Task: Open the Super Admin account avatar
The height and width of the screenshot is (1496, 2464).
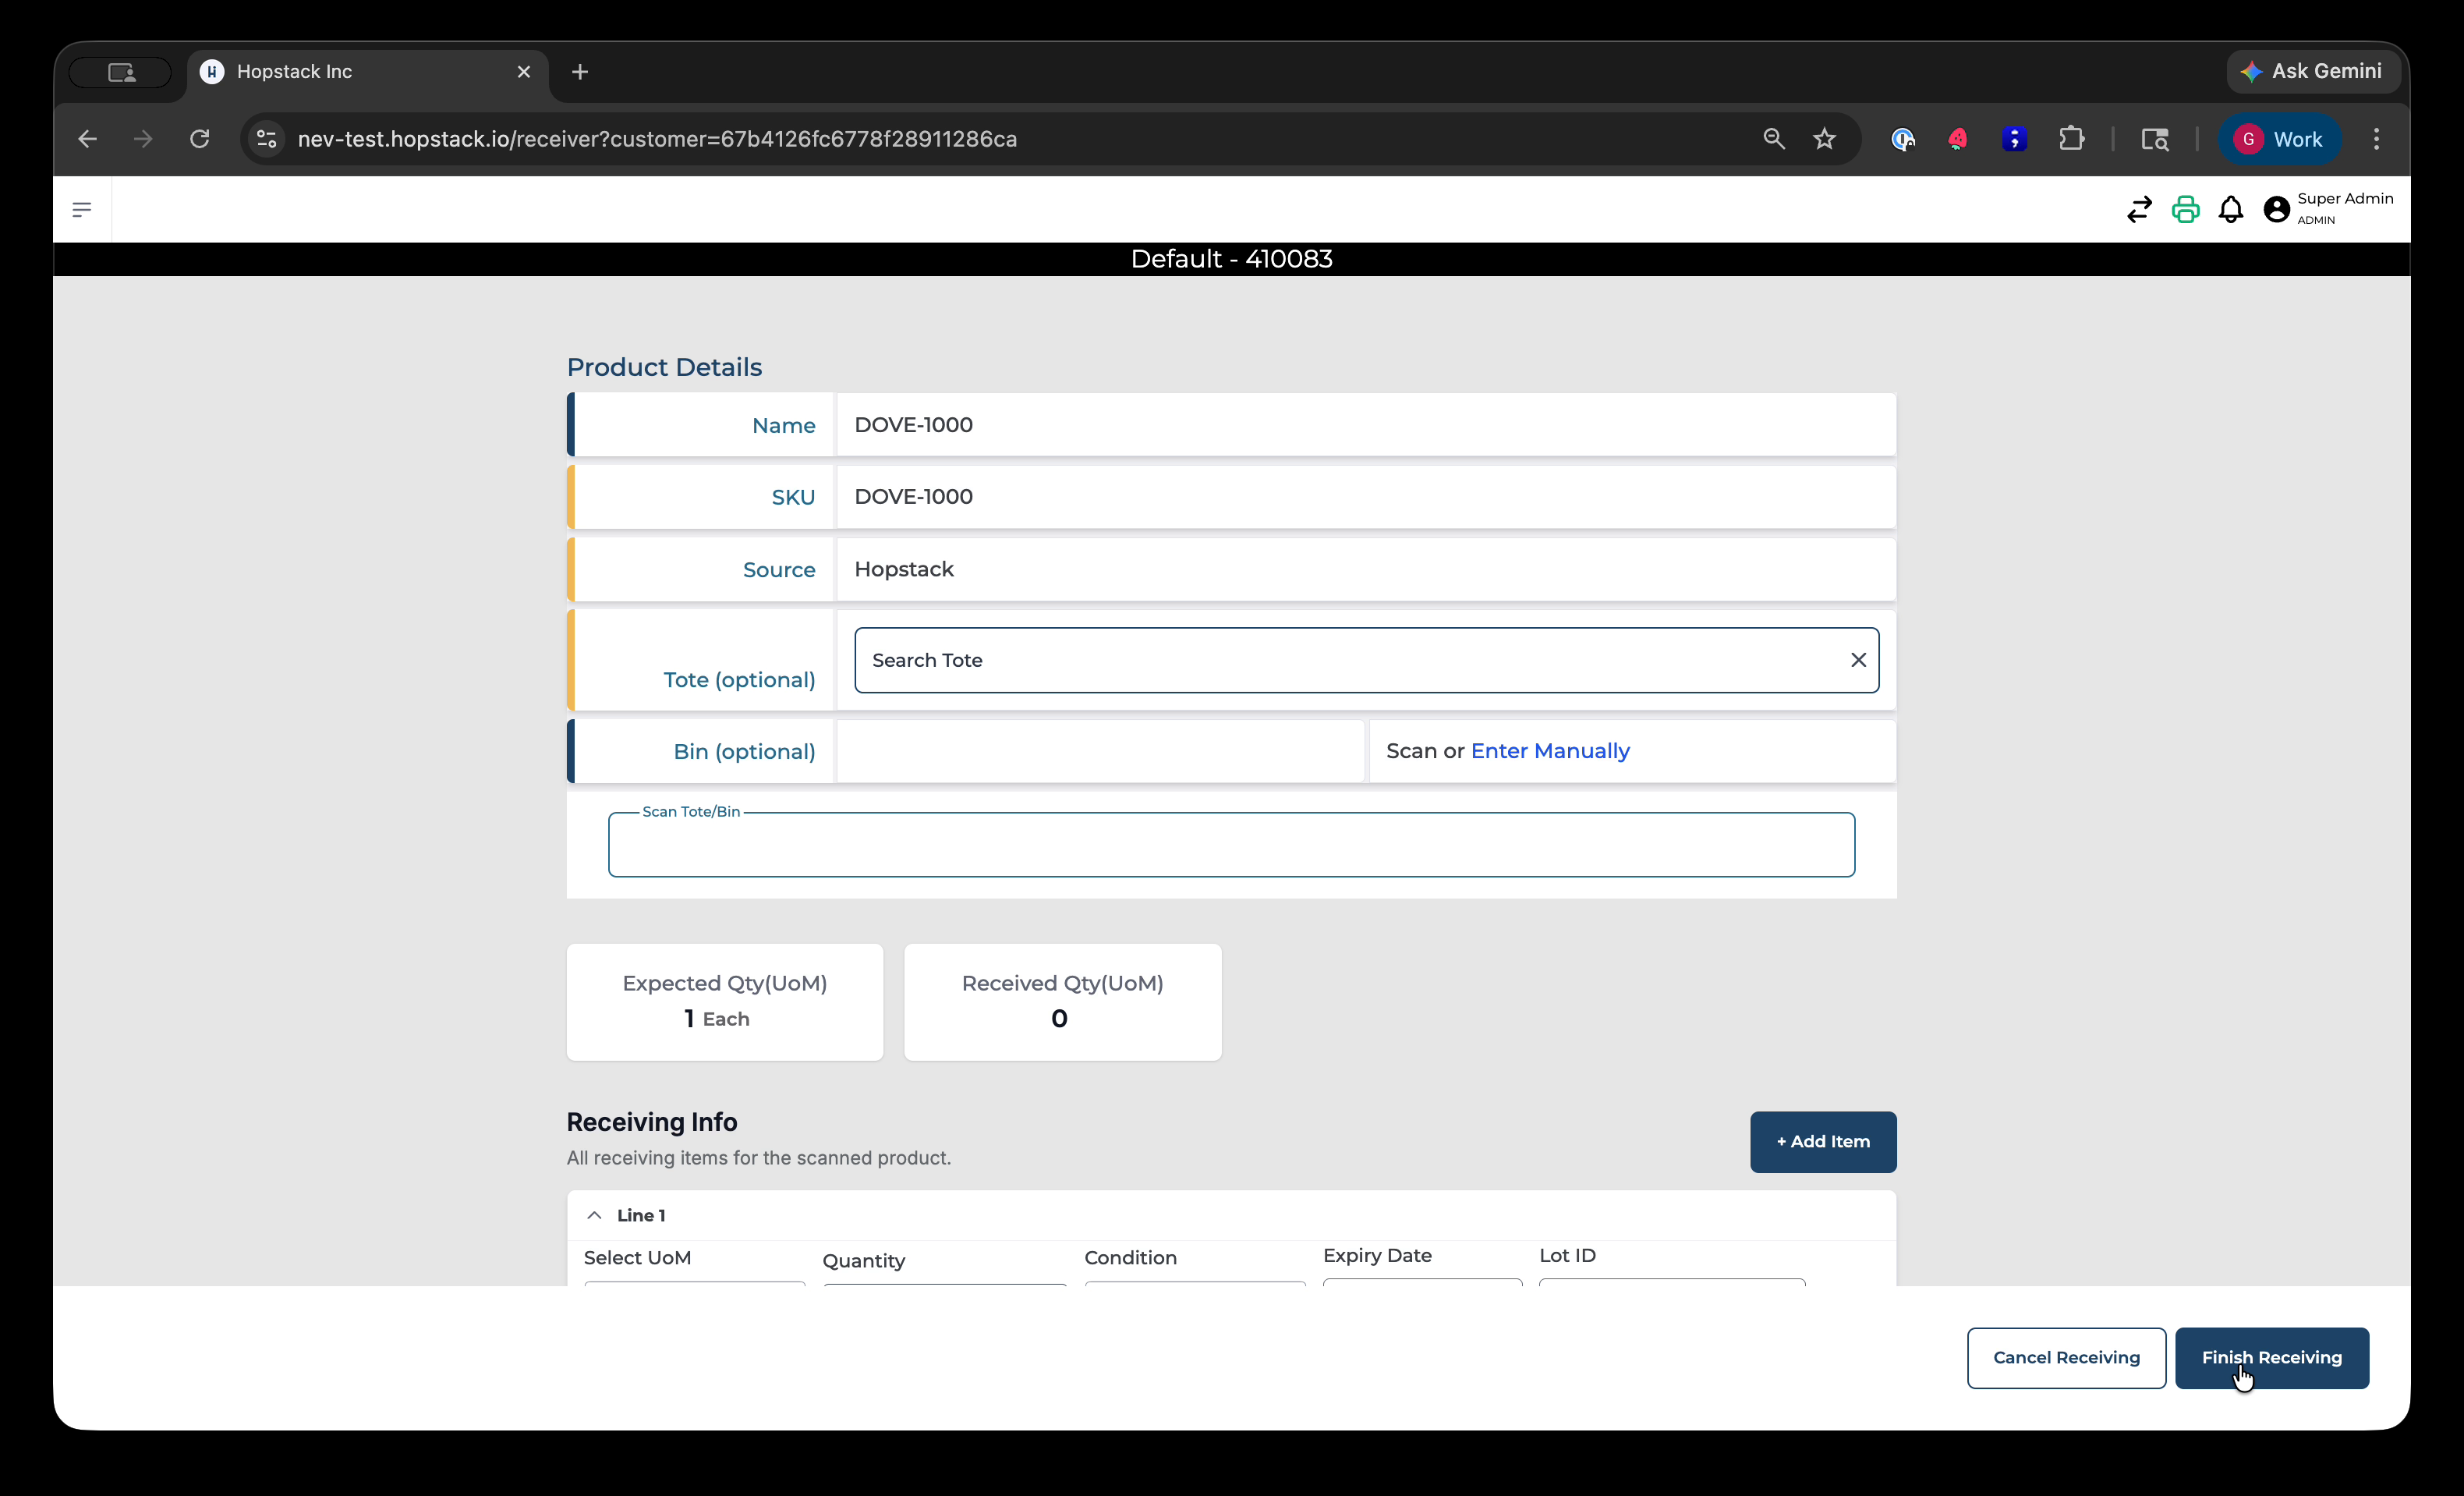Action: pyautogui.click(x=2277, y=209)
